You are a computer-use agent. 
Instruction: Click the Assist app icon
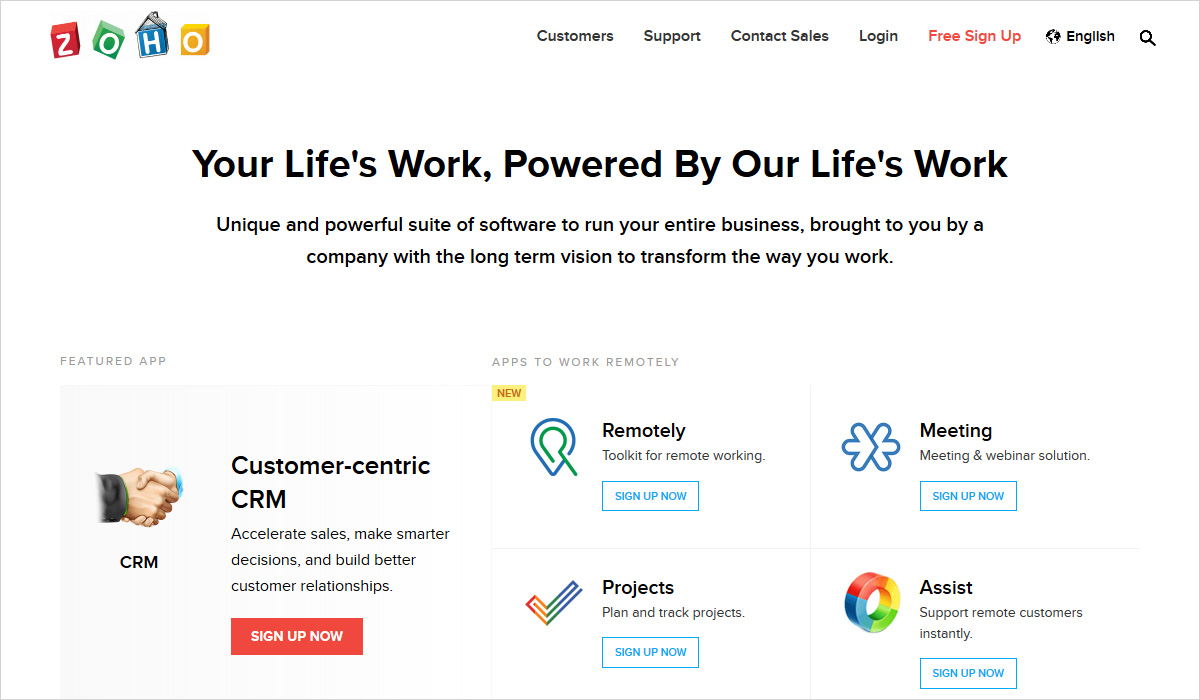pos(871,604)
